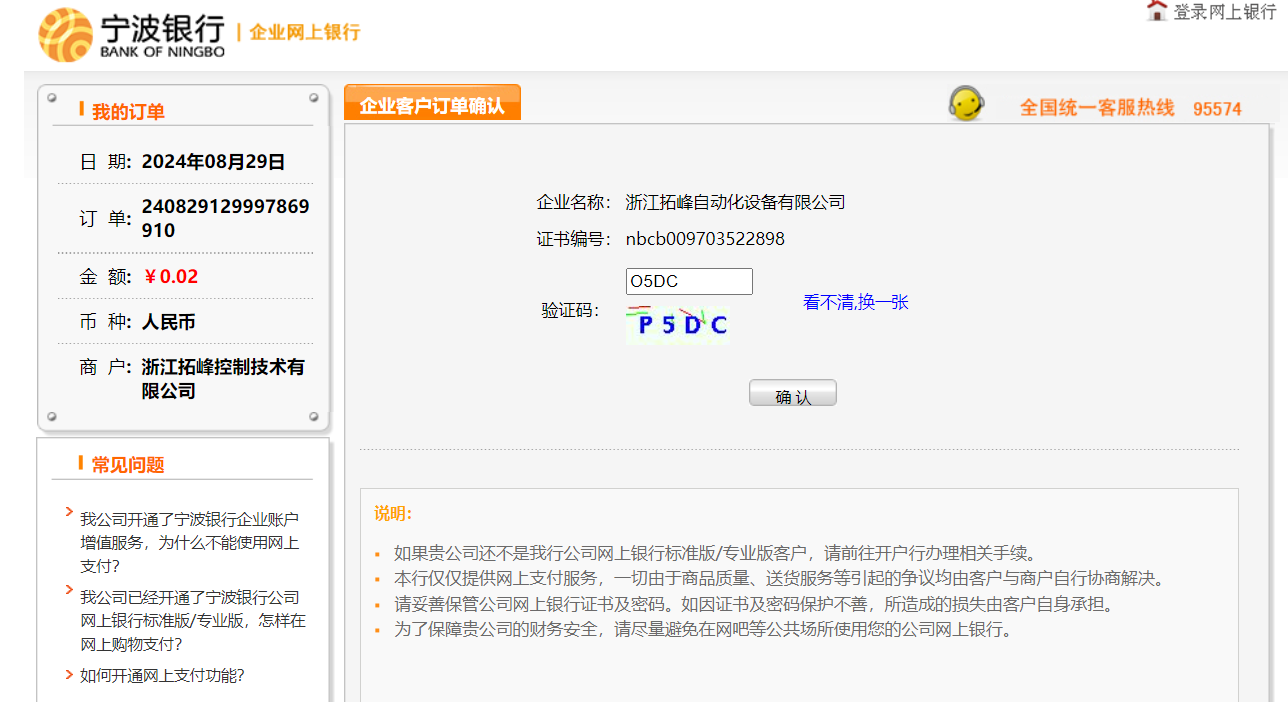Open FAQ 为什么不能使用网上支付

tap(189, 542)
